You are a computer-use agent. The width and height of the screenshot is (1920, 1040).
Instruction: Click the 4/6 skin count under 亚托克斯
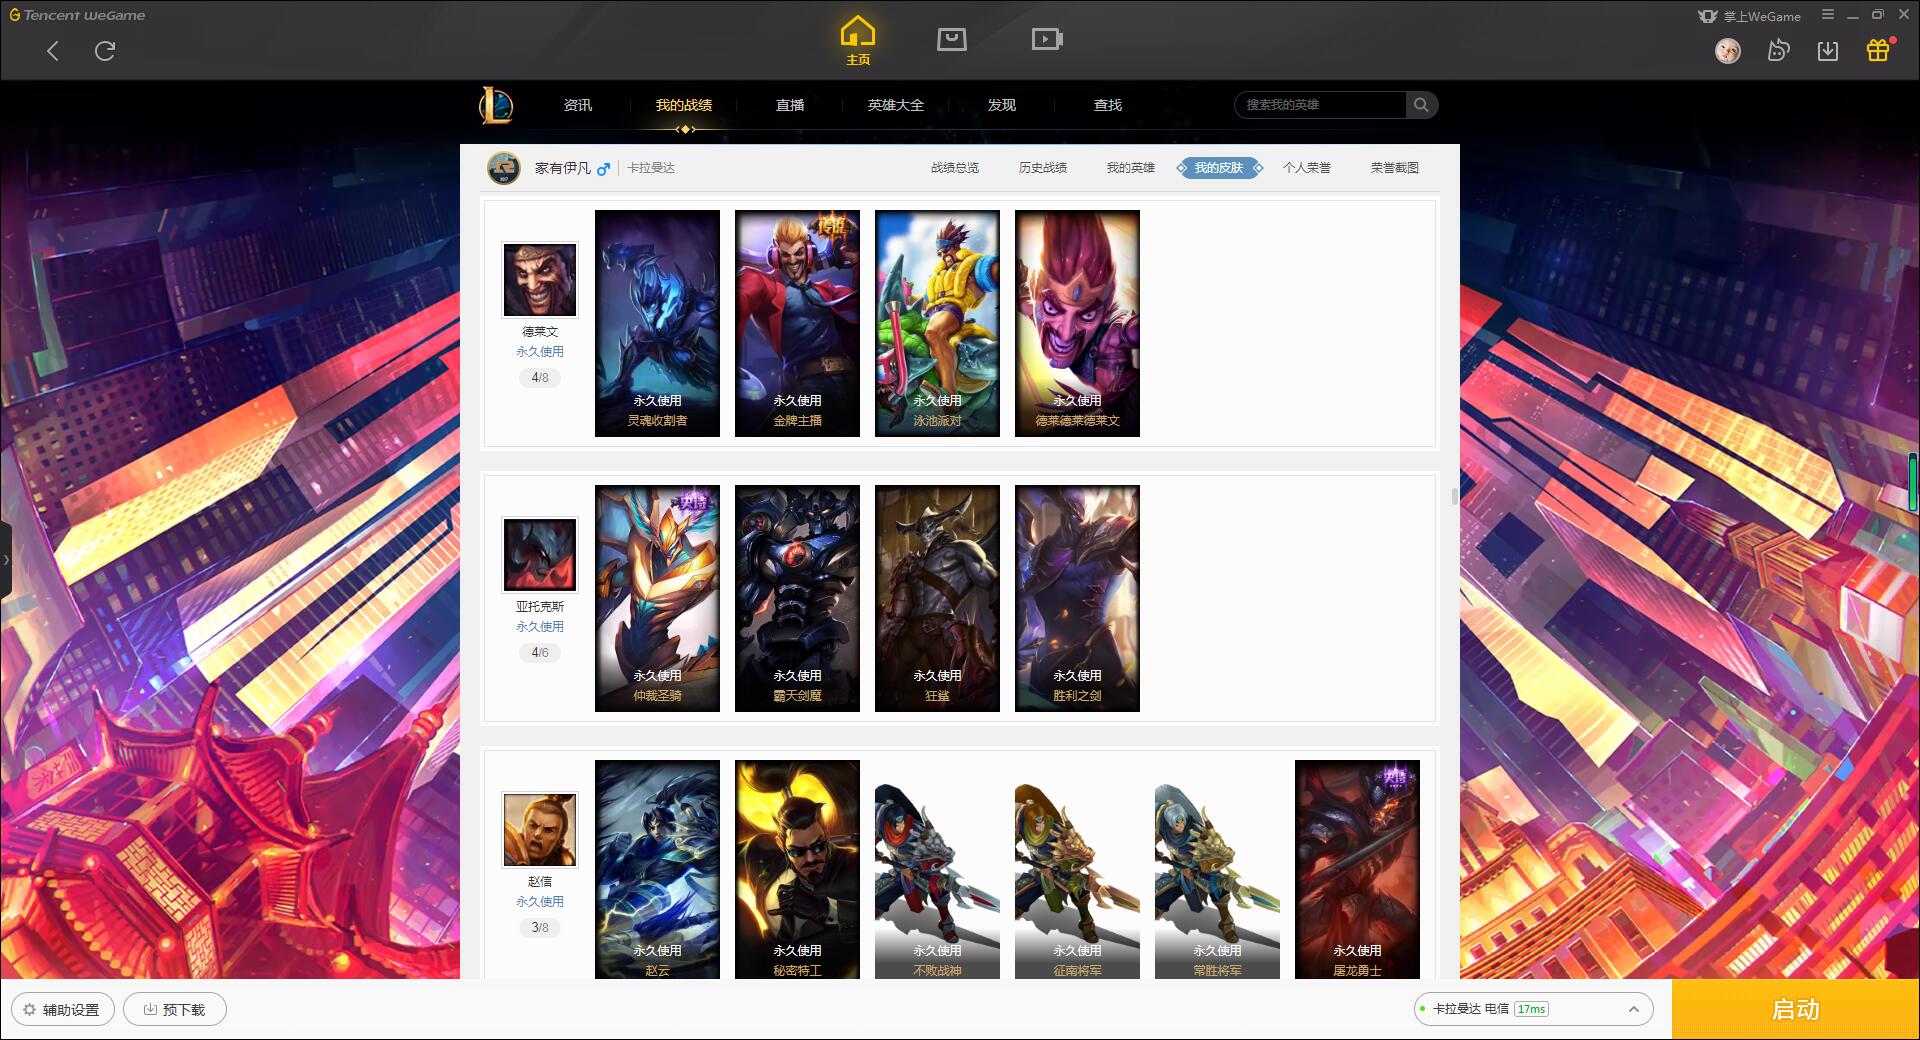tap(540, 653)
